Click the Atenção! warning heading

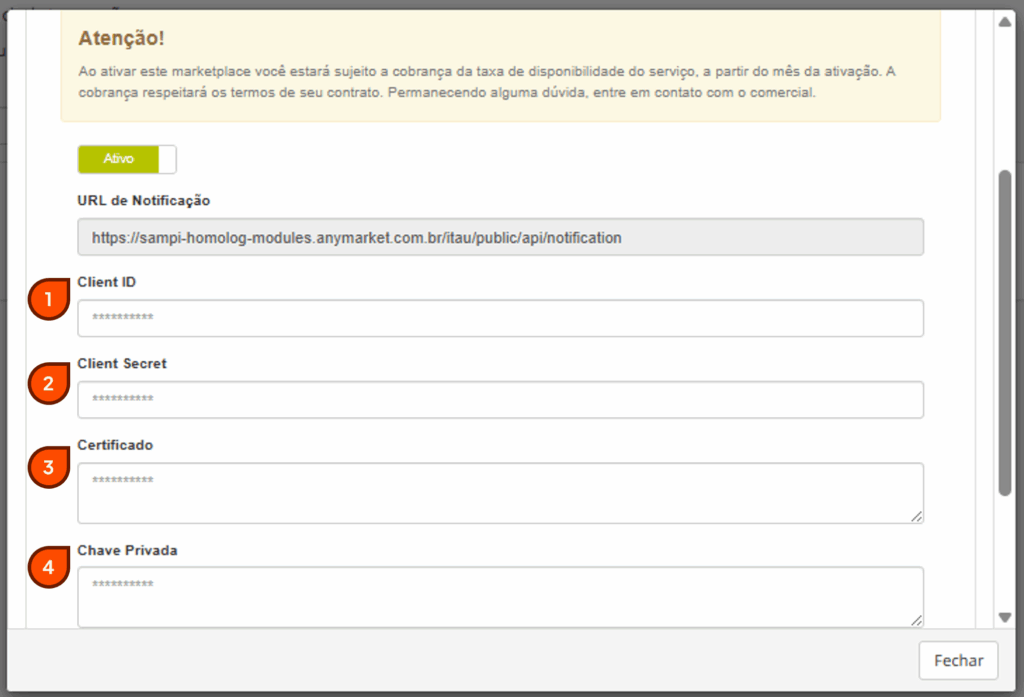pyautogui.click(x=121, y=38)
